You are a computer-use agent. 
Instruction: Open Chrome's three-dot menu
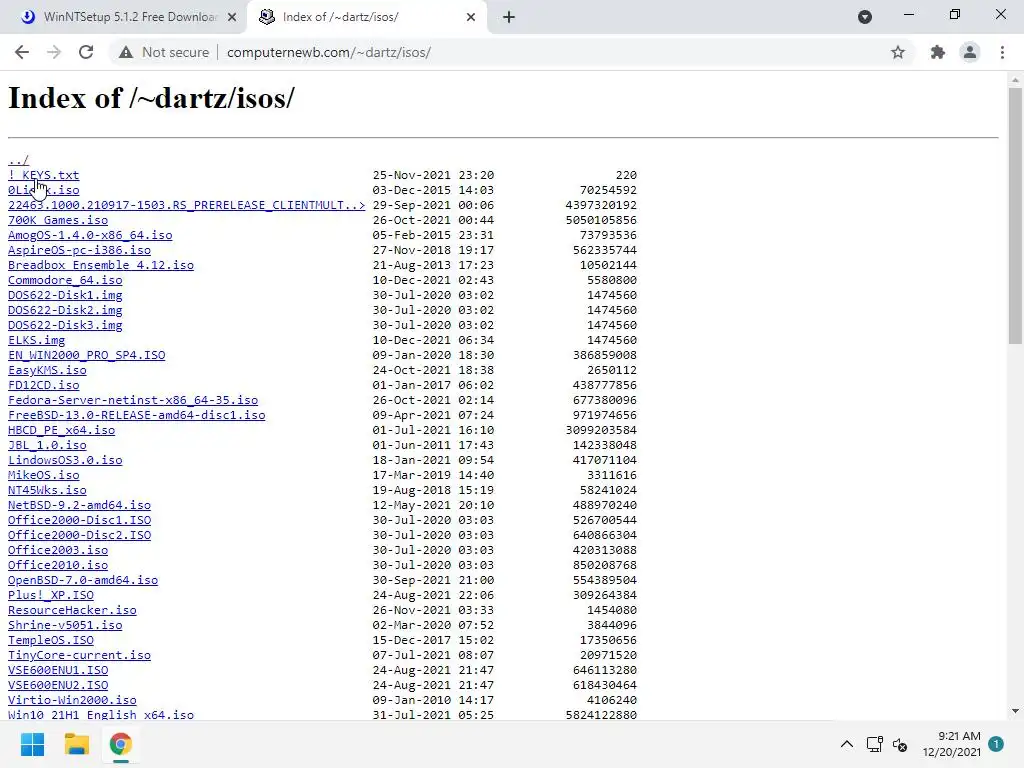pos(1002,52)
